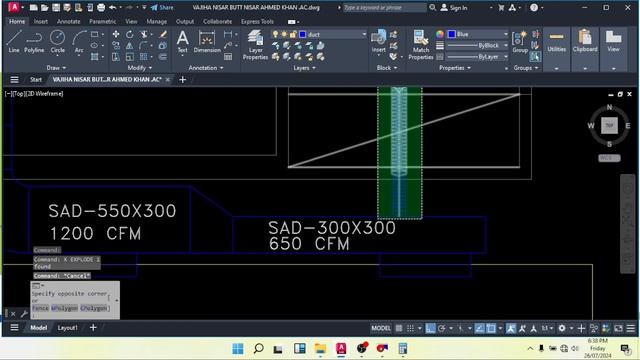
Task: Click the Plot (print) icon
Action: tap(101, 7)
